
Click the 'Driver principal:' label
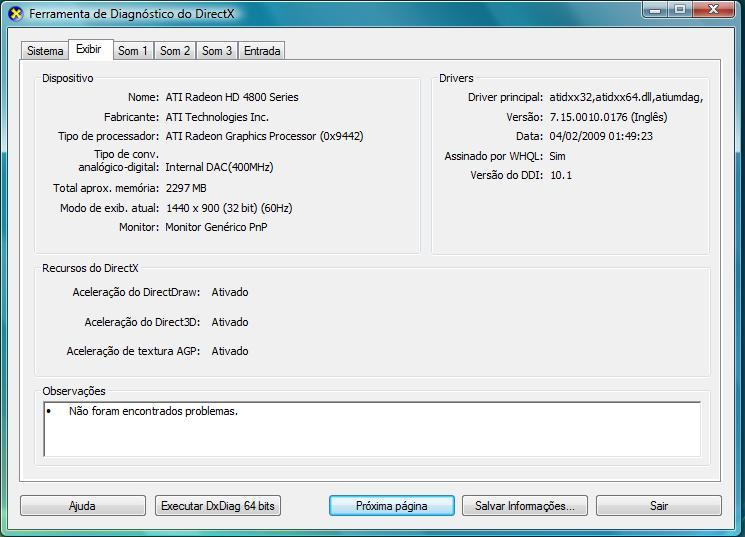pos(506,97)
